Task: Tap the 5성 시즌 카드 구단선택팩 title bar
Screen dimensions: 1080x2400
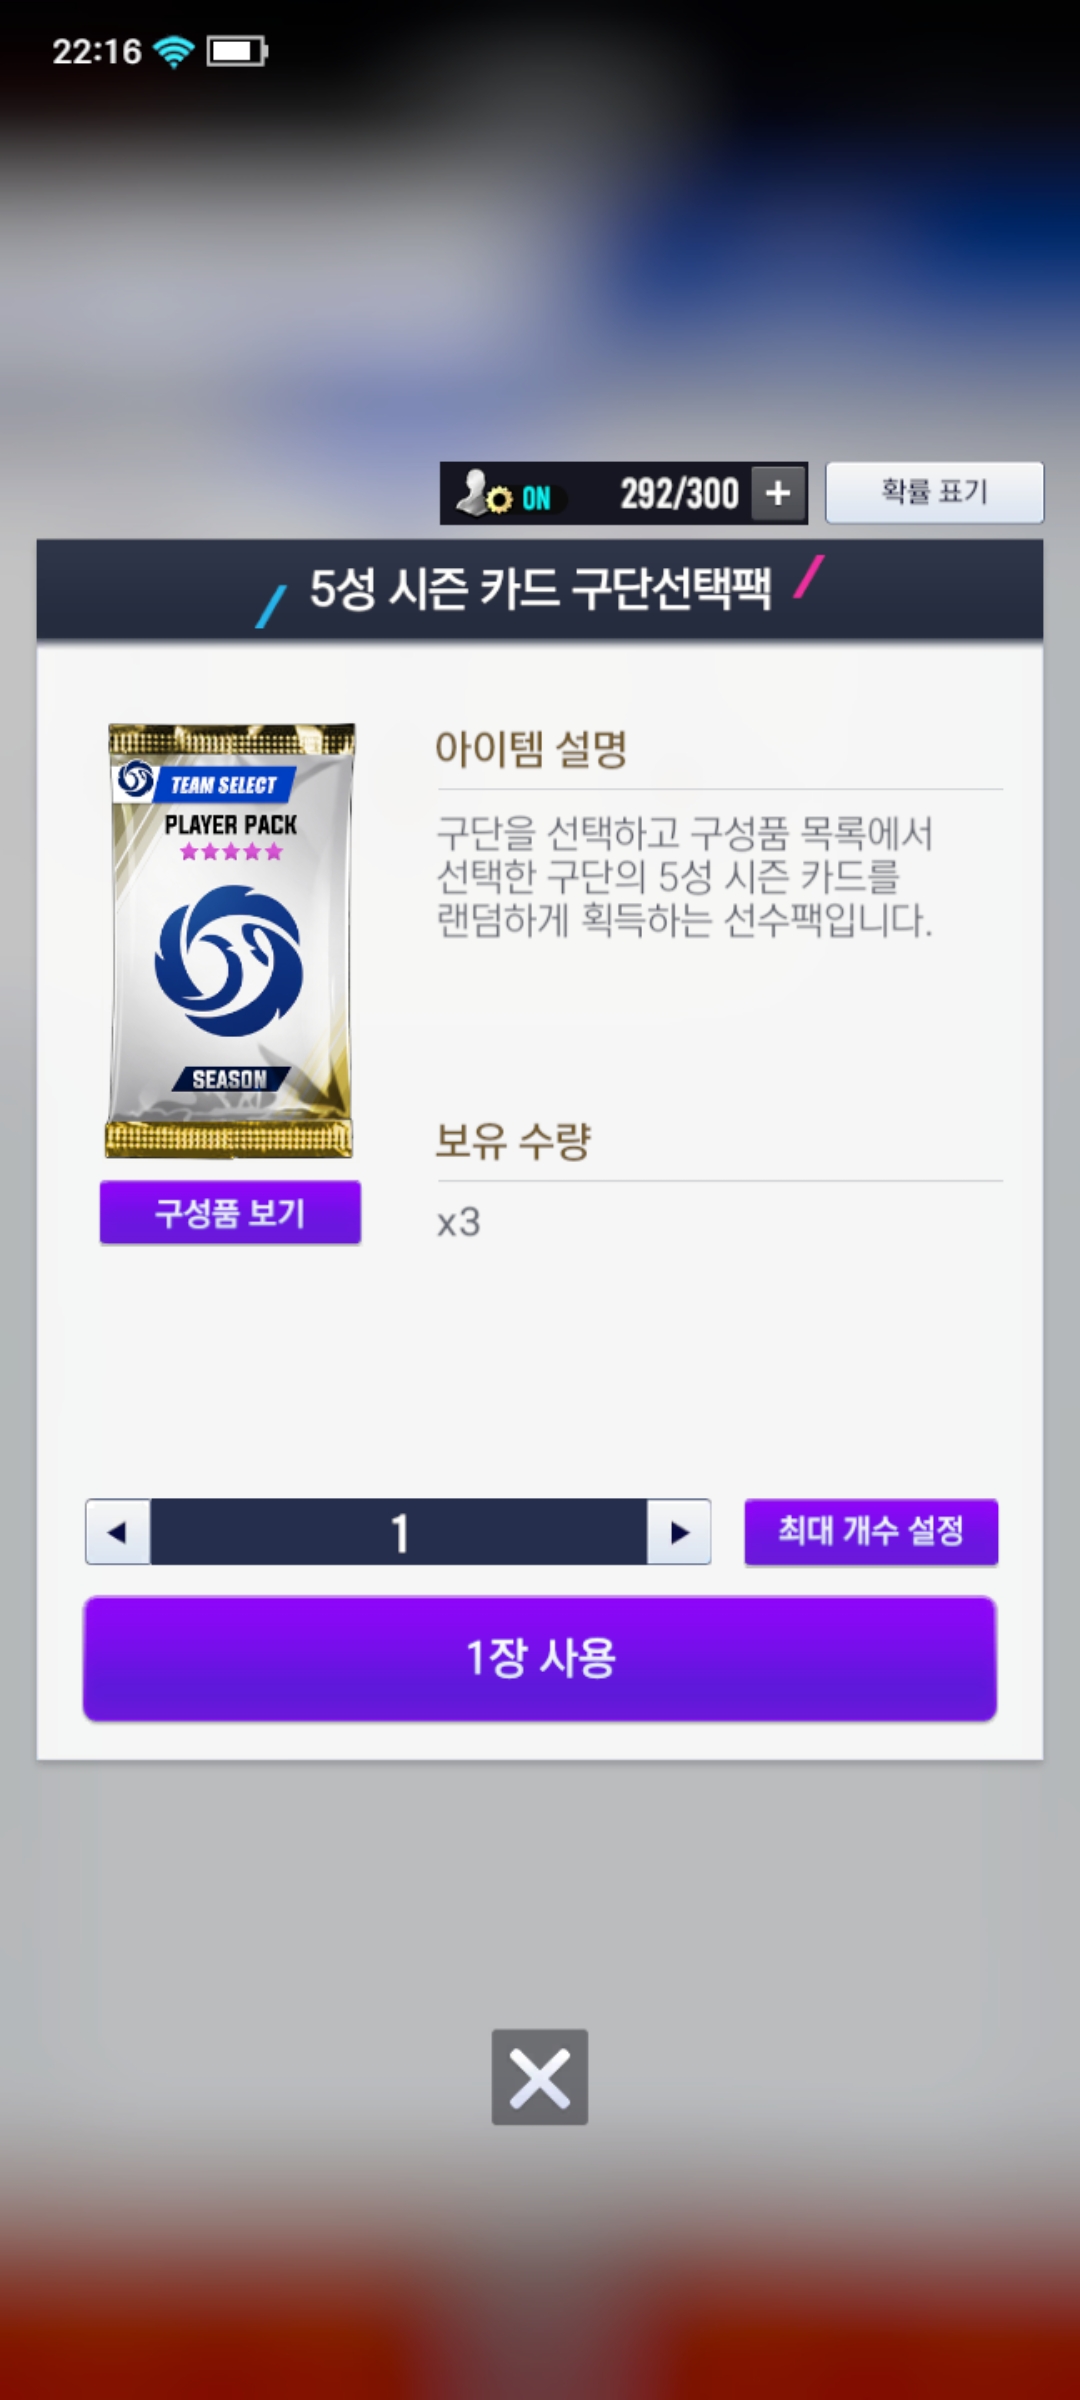Action: point(540,589)
